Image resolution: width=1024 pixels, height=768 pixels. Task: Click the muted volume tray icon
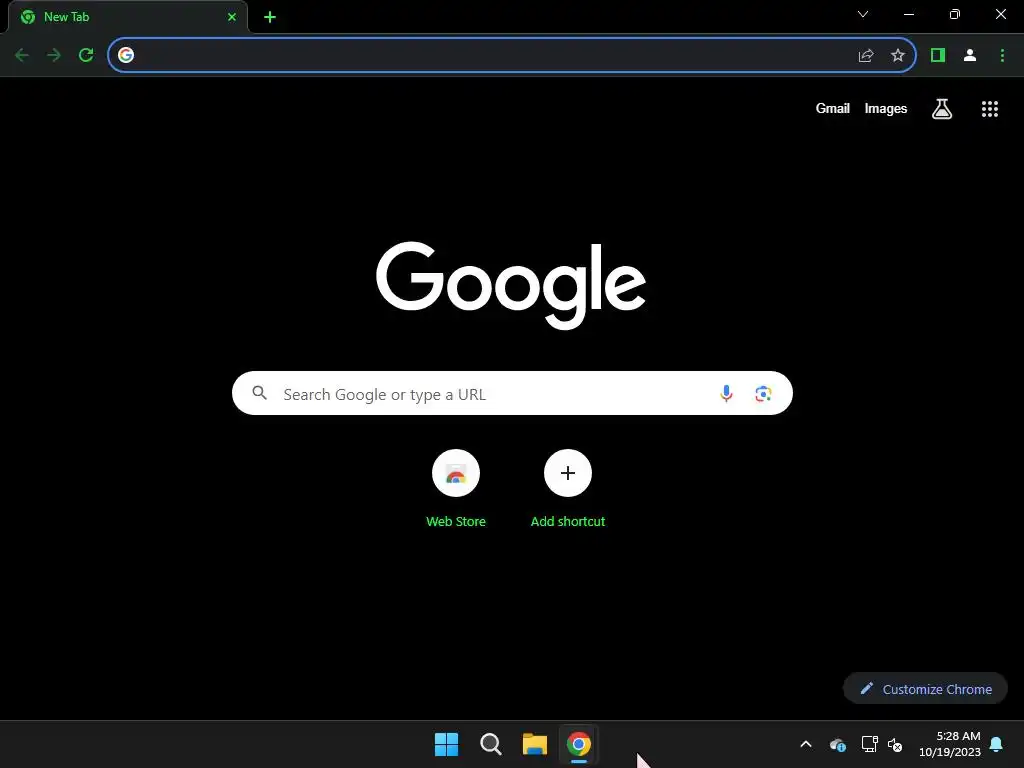tap(895, 744)
